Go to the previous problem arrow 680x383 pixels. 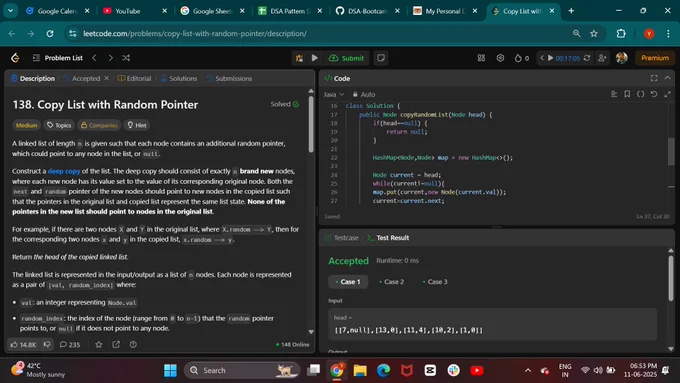pos(94,58)
